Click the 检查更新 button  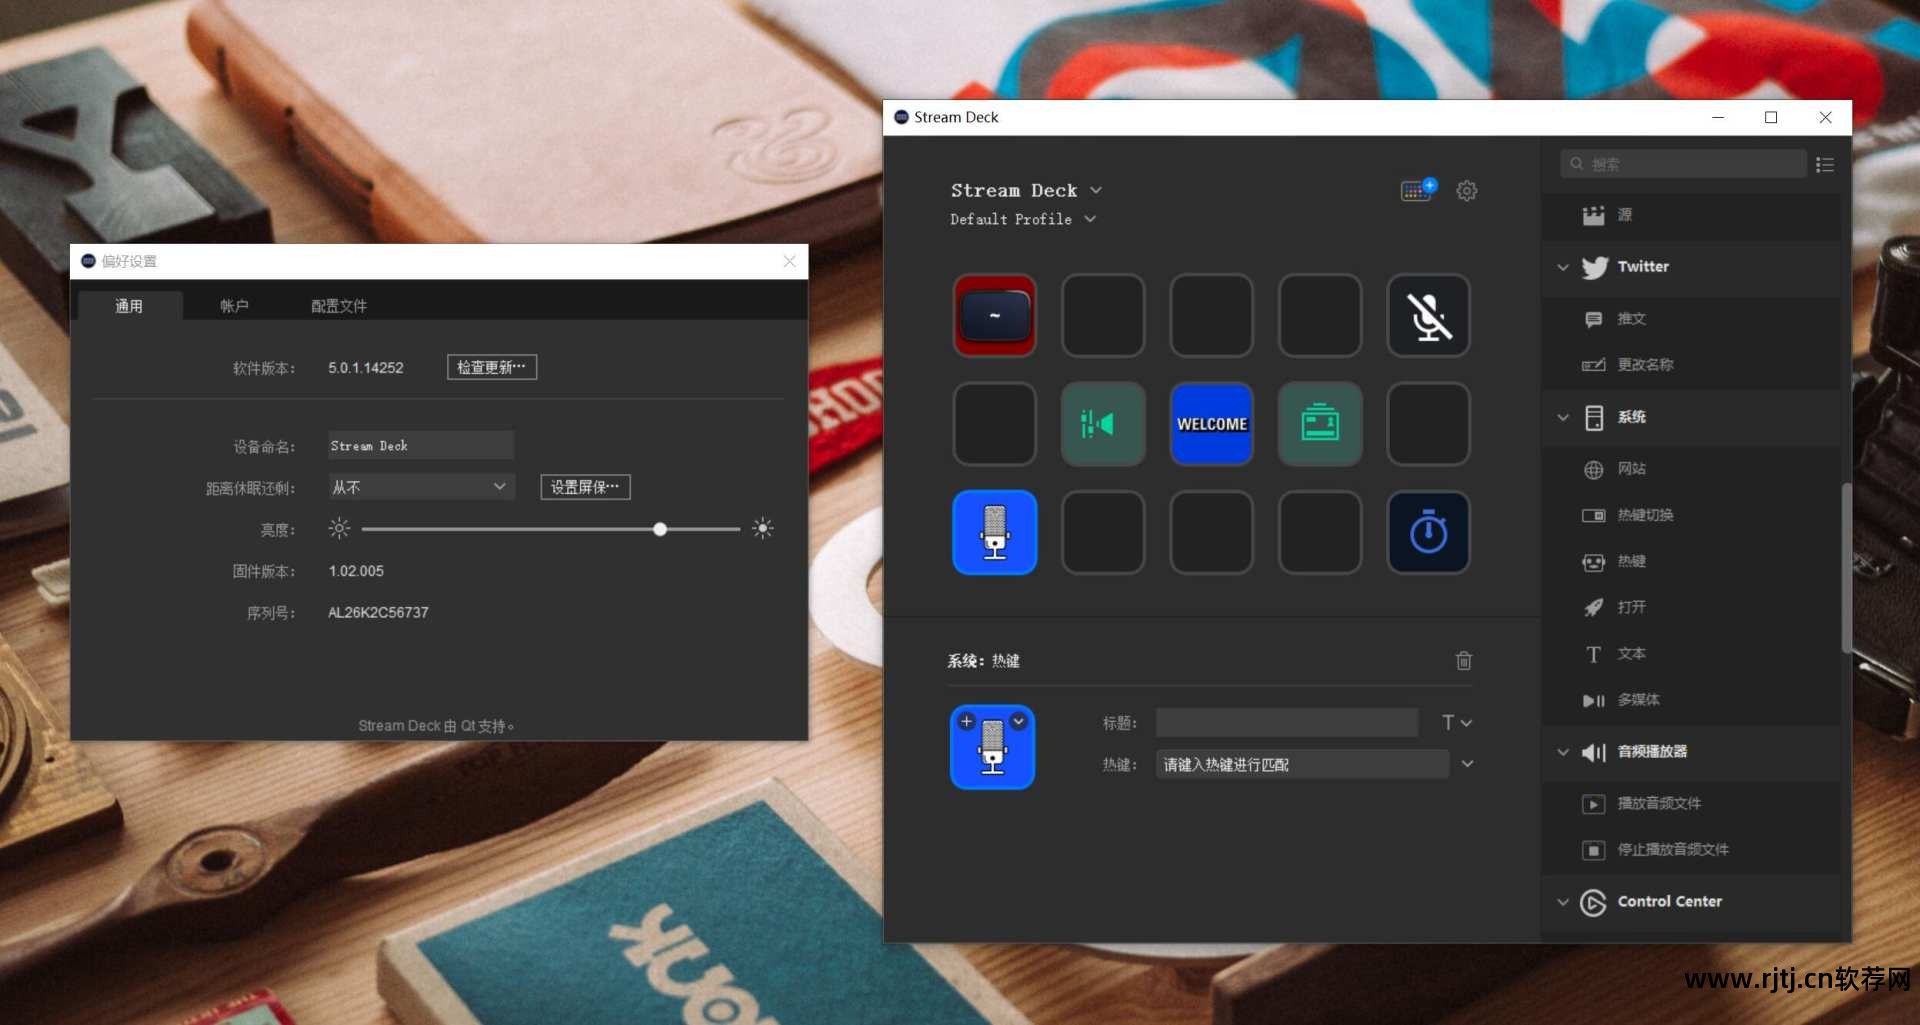pyautogui.click(x=491, y=367)
